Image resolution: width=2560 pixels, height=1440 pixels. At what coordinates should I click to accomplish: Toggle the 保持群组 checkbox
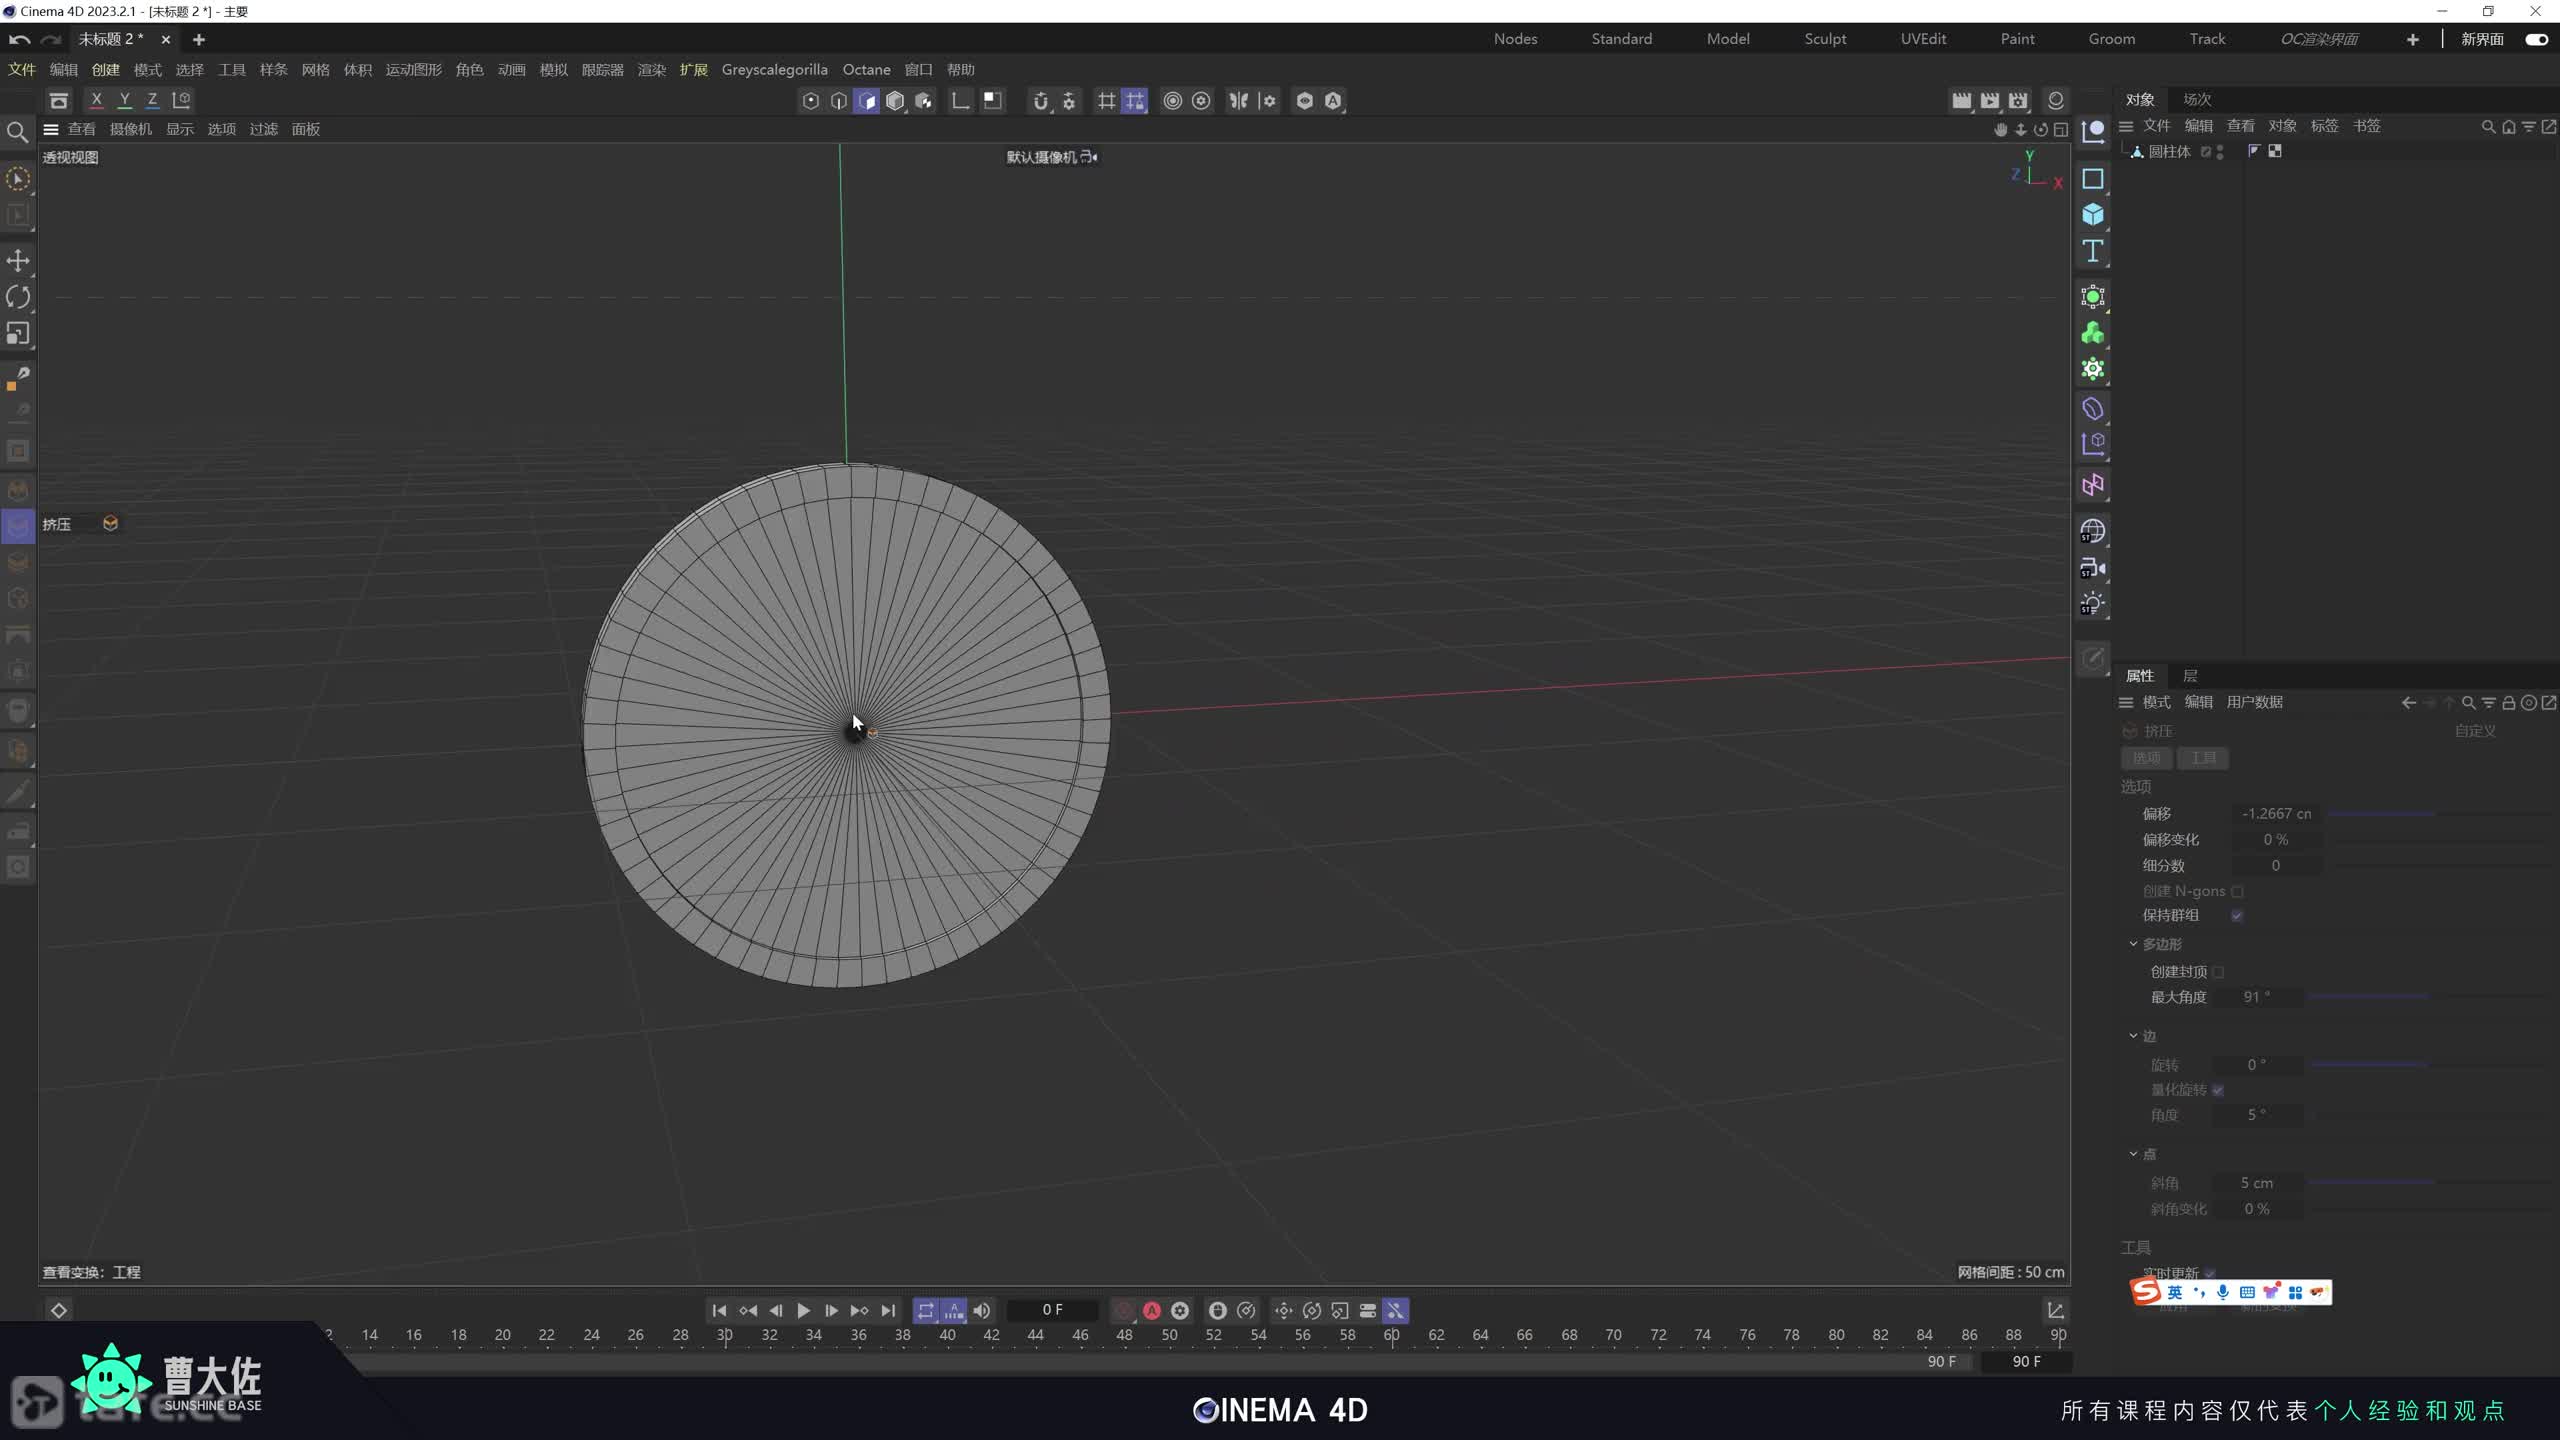[2237, 915]
